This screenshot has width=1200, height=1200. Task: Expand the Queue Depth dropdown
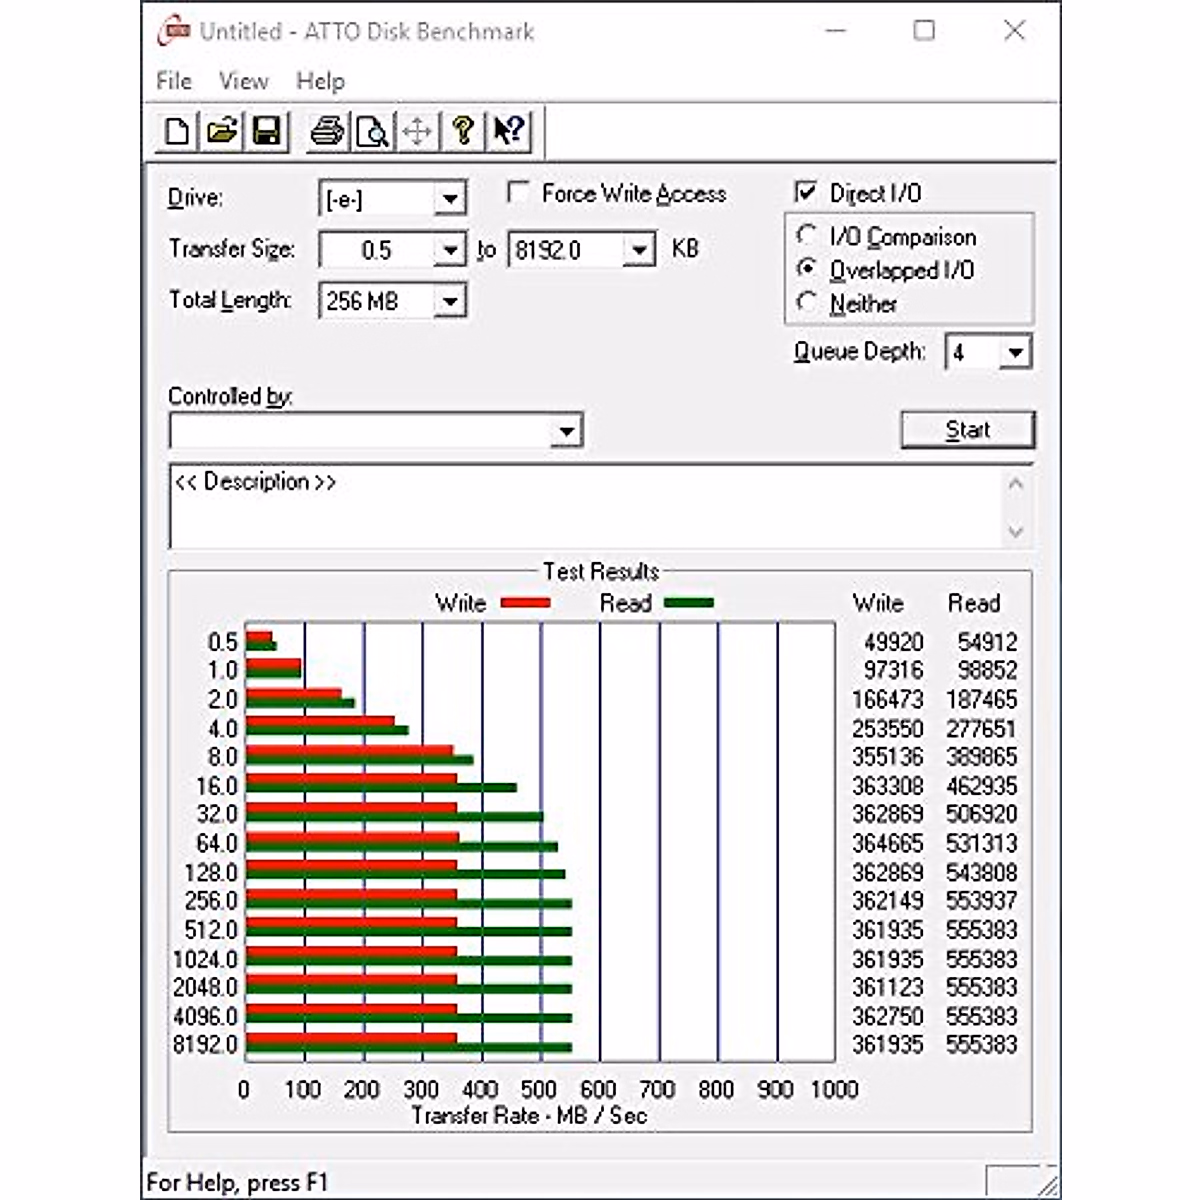click(1015, 352)
